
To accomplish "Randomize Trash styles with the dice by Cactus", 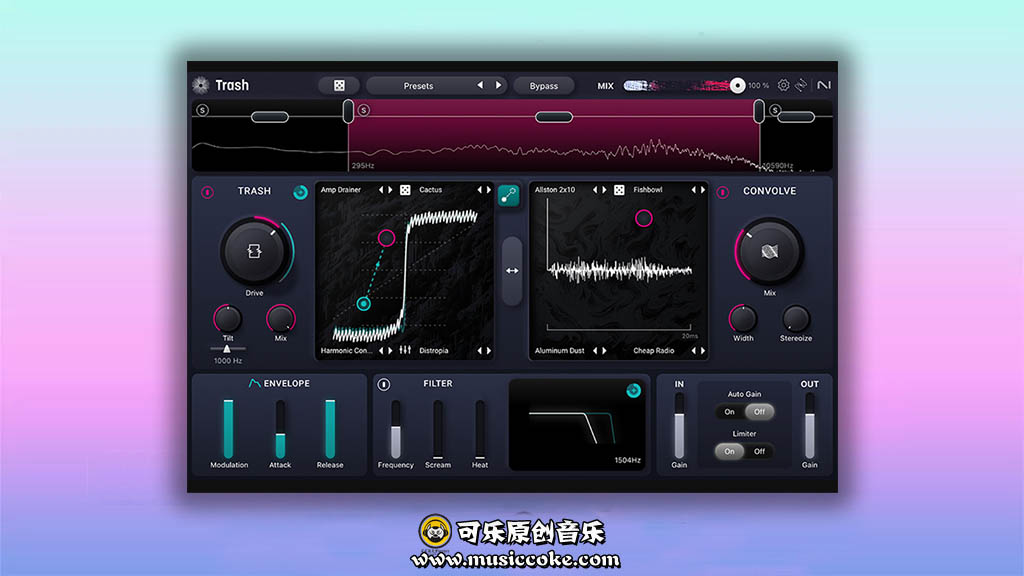I will (x=405, y=190).
